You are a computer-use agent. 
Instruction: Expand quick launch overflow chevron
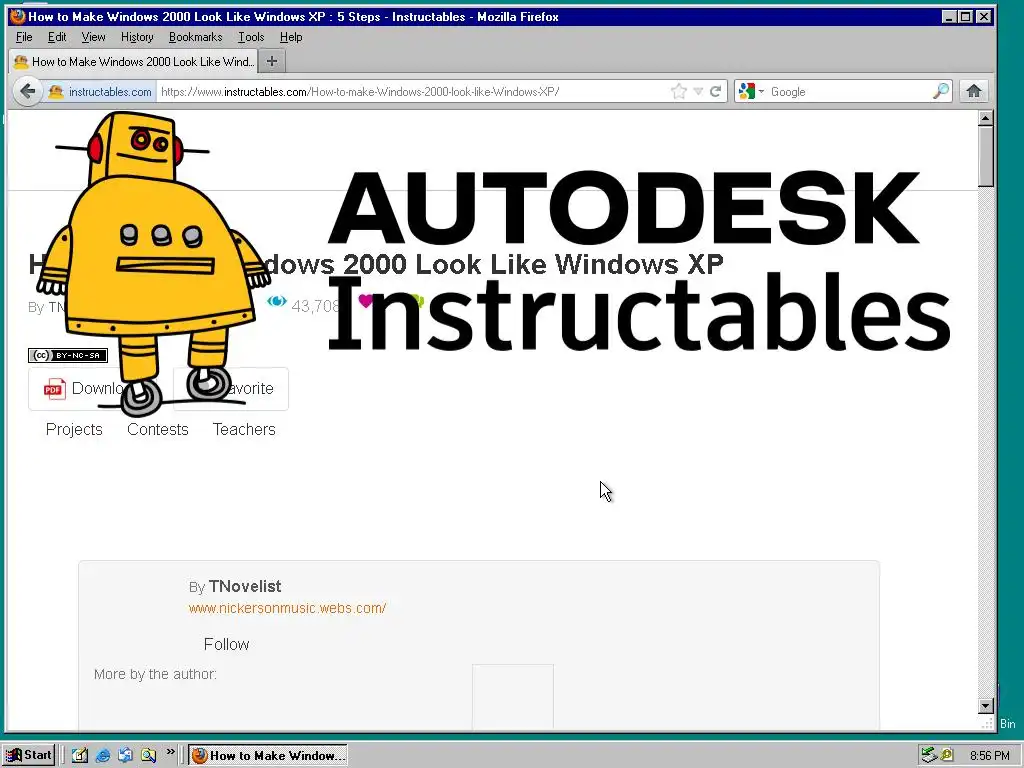pos(170,752)
